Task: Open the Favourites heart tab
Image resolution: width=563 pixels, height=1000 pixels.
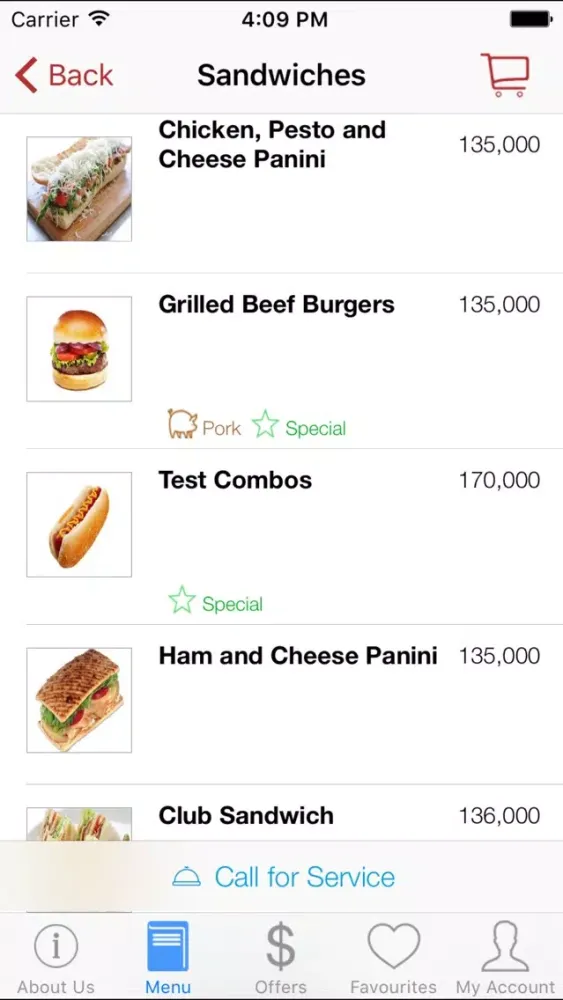Action: (393, 957)
